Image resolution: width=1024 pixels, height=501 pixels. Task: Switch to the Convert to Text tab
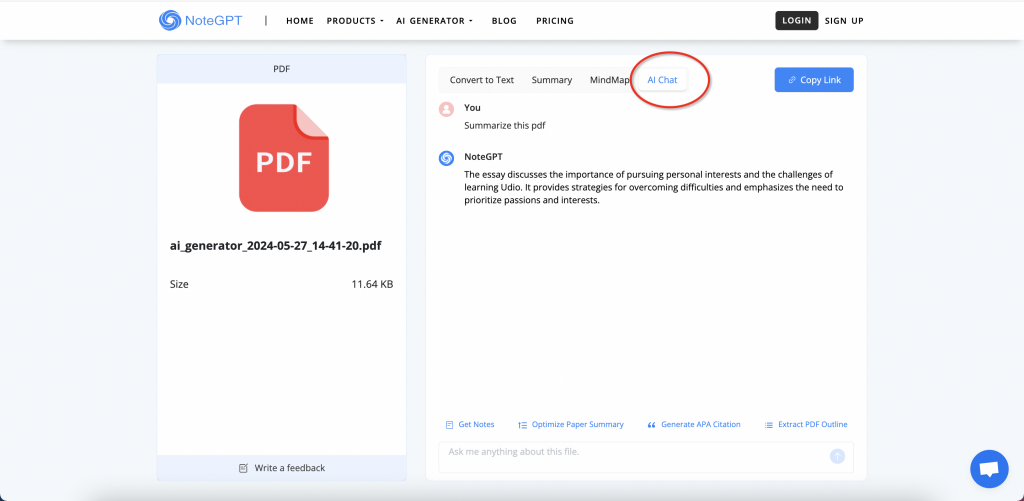(x=481, y=80)
